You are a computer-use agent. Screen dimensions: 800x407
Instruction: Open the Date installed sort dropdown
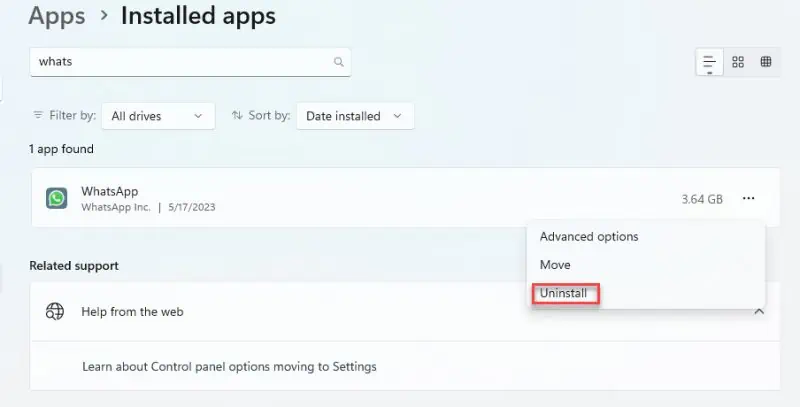[355, 116]
